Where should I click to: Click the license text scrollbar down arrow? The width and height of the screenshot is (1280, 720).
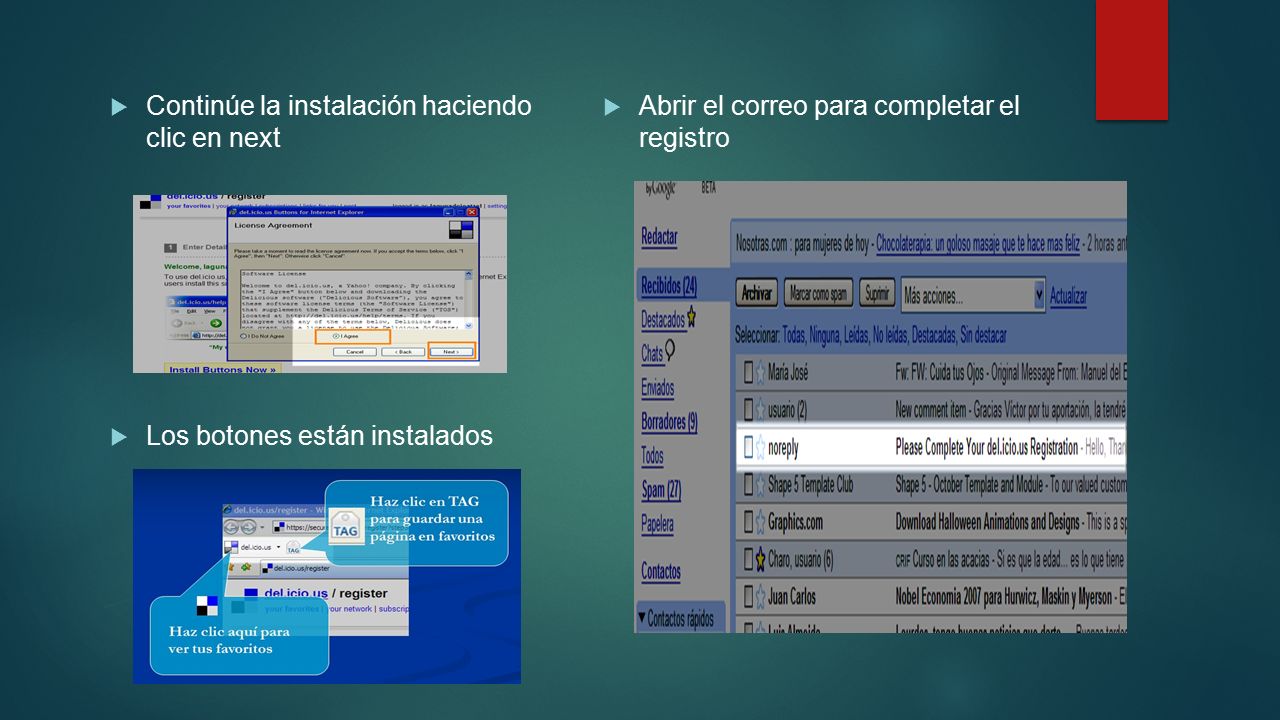(x=468, y=326)
